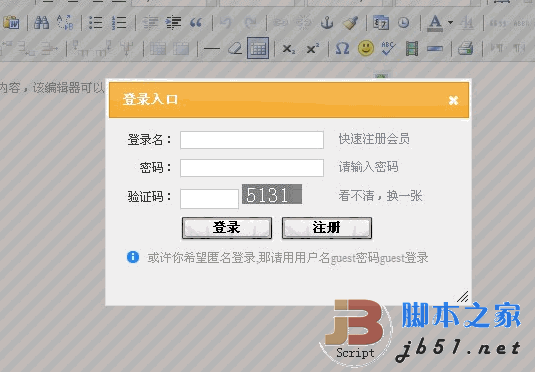The width and height of the screenshot is (535, 372).
Task: Insert an anchor using the anchor icon
Action: point(327,23)
